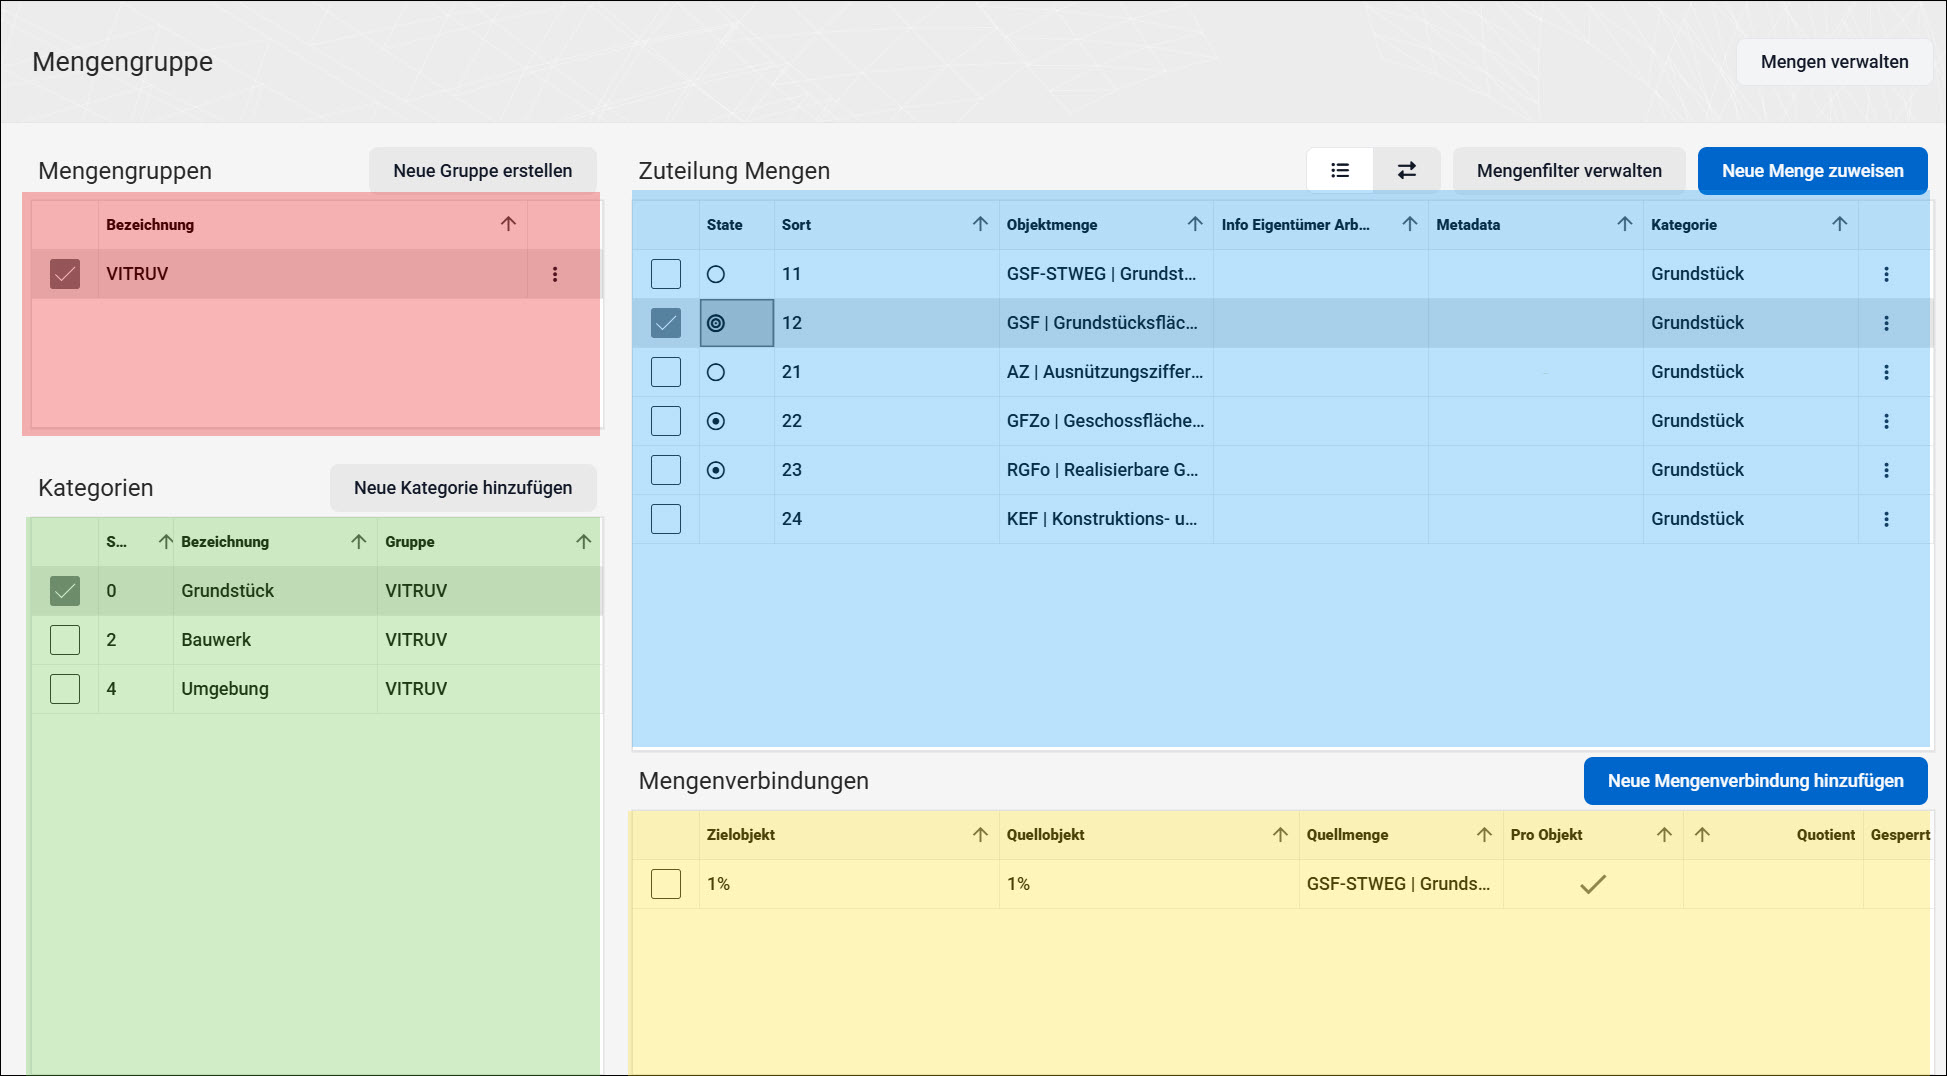Image resolution: width=1947 pixels, height=1076 pixels.
Task: Open three-dot menu for KEF row 24
Action: (1886, 519)
